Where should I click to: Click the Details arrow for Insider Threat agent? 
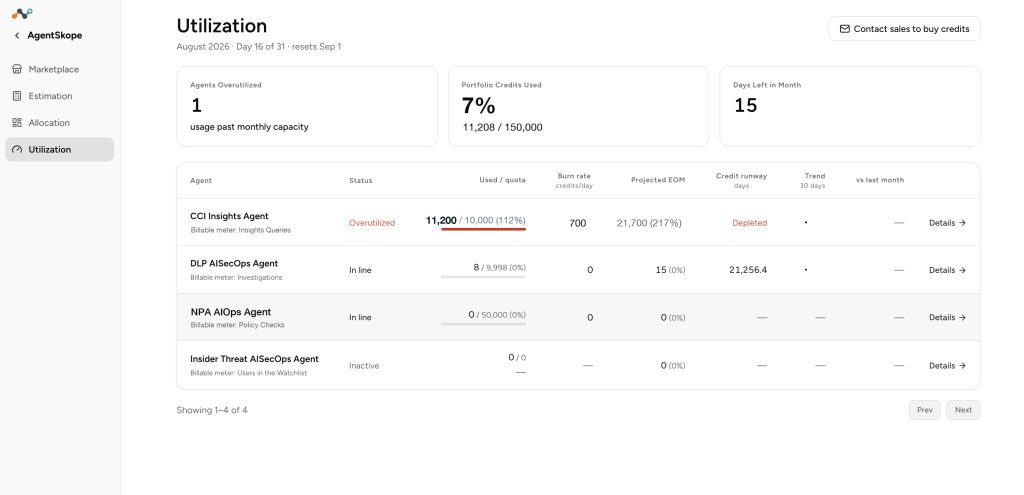[x=962, y=366]
